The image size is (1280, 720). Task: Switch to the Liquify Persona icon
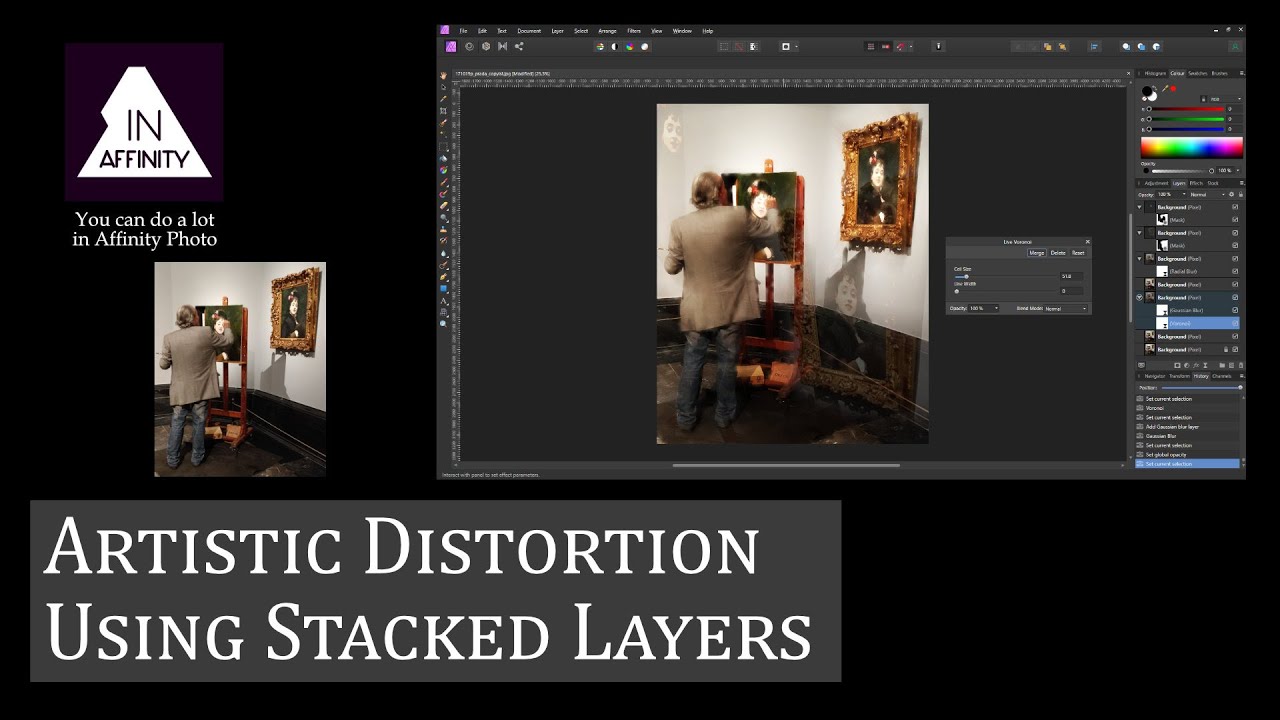click(469, 46)
